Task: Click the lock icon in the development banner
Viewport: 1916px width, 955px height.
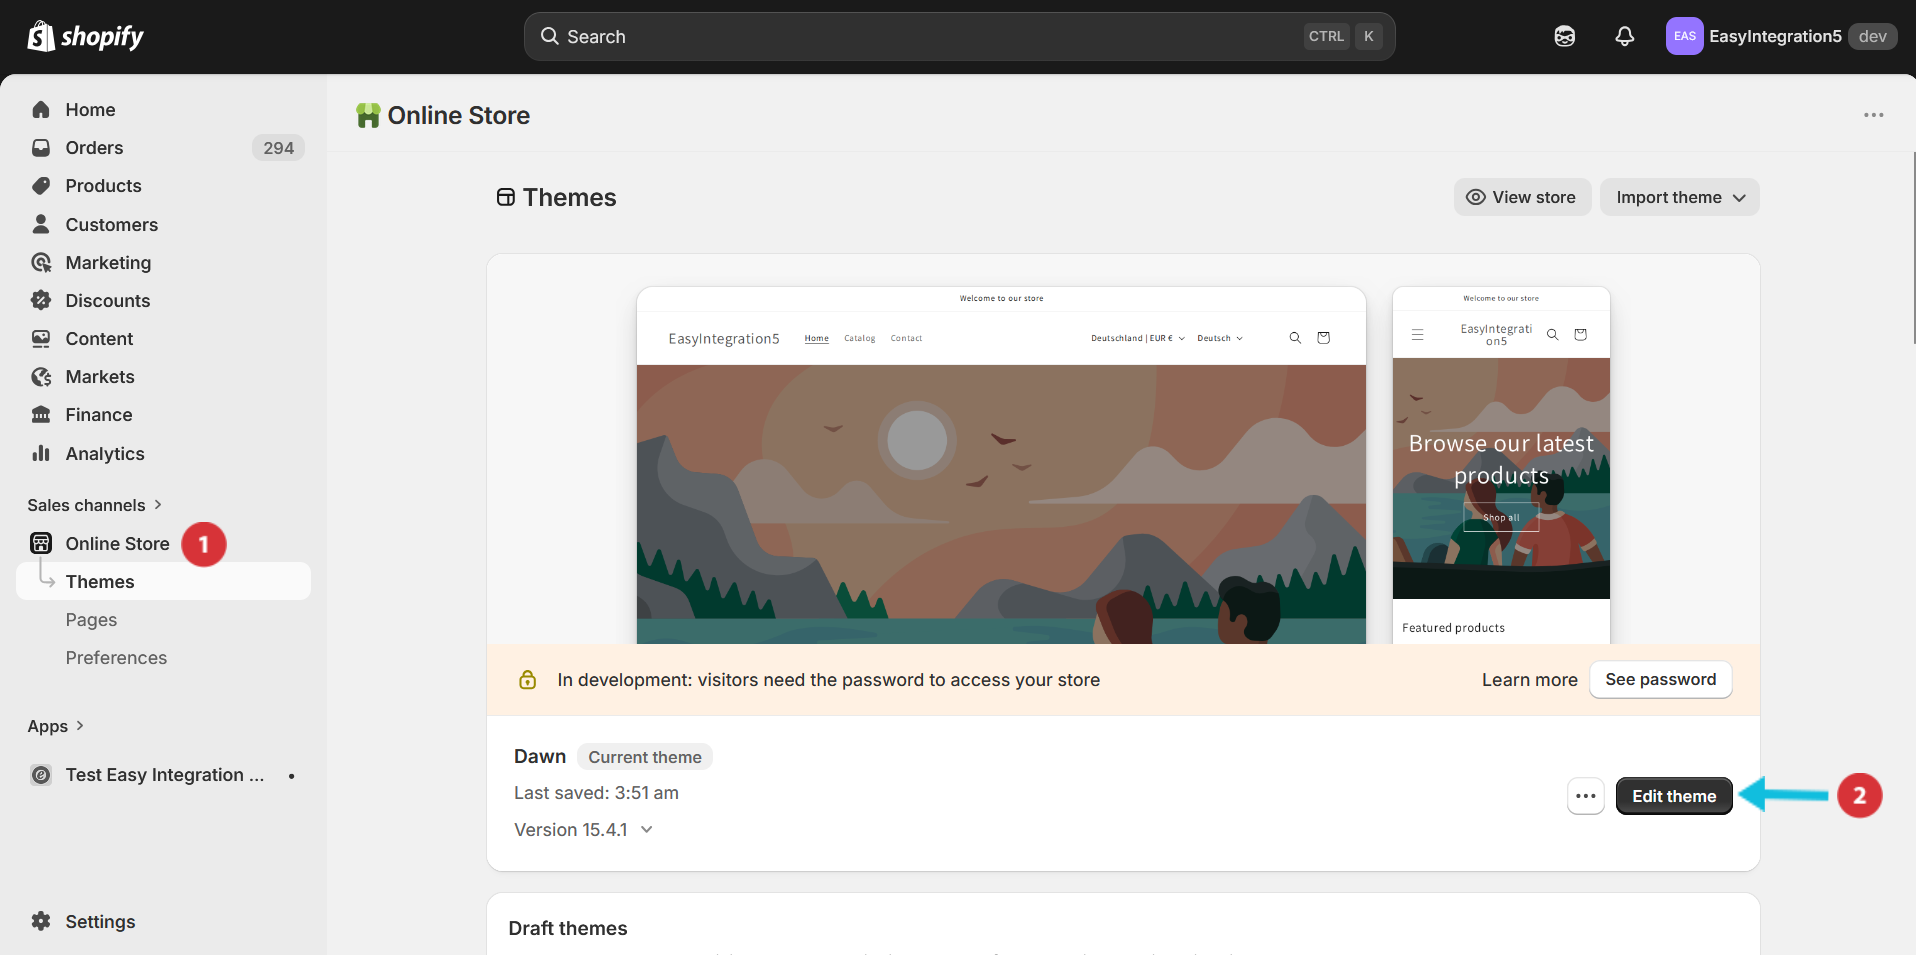Action: click(x=528, y=680)
